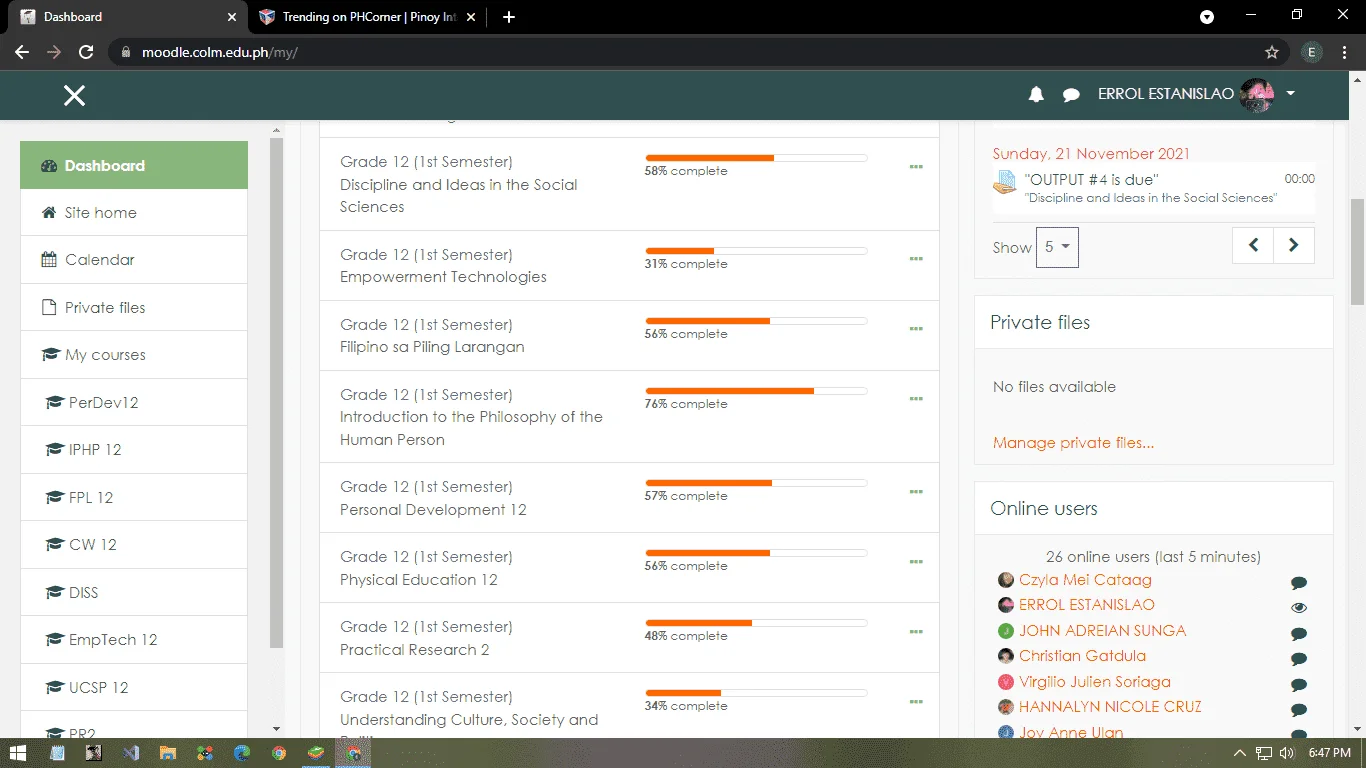
Task: Open Personal Development 12 course link
Action: 433,510
